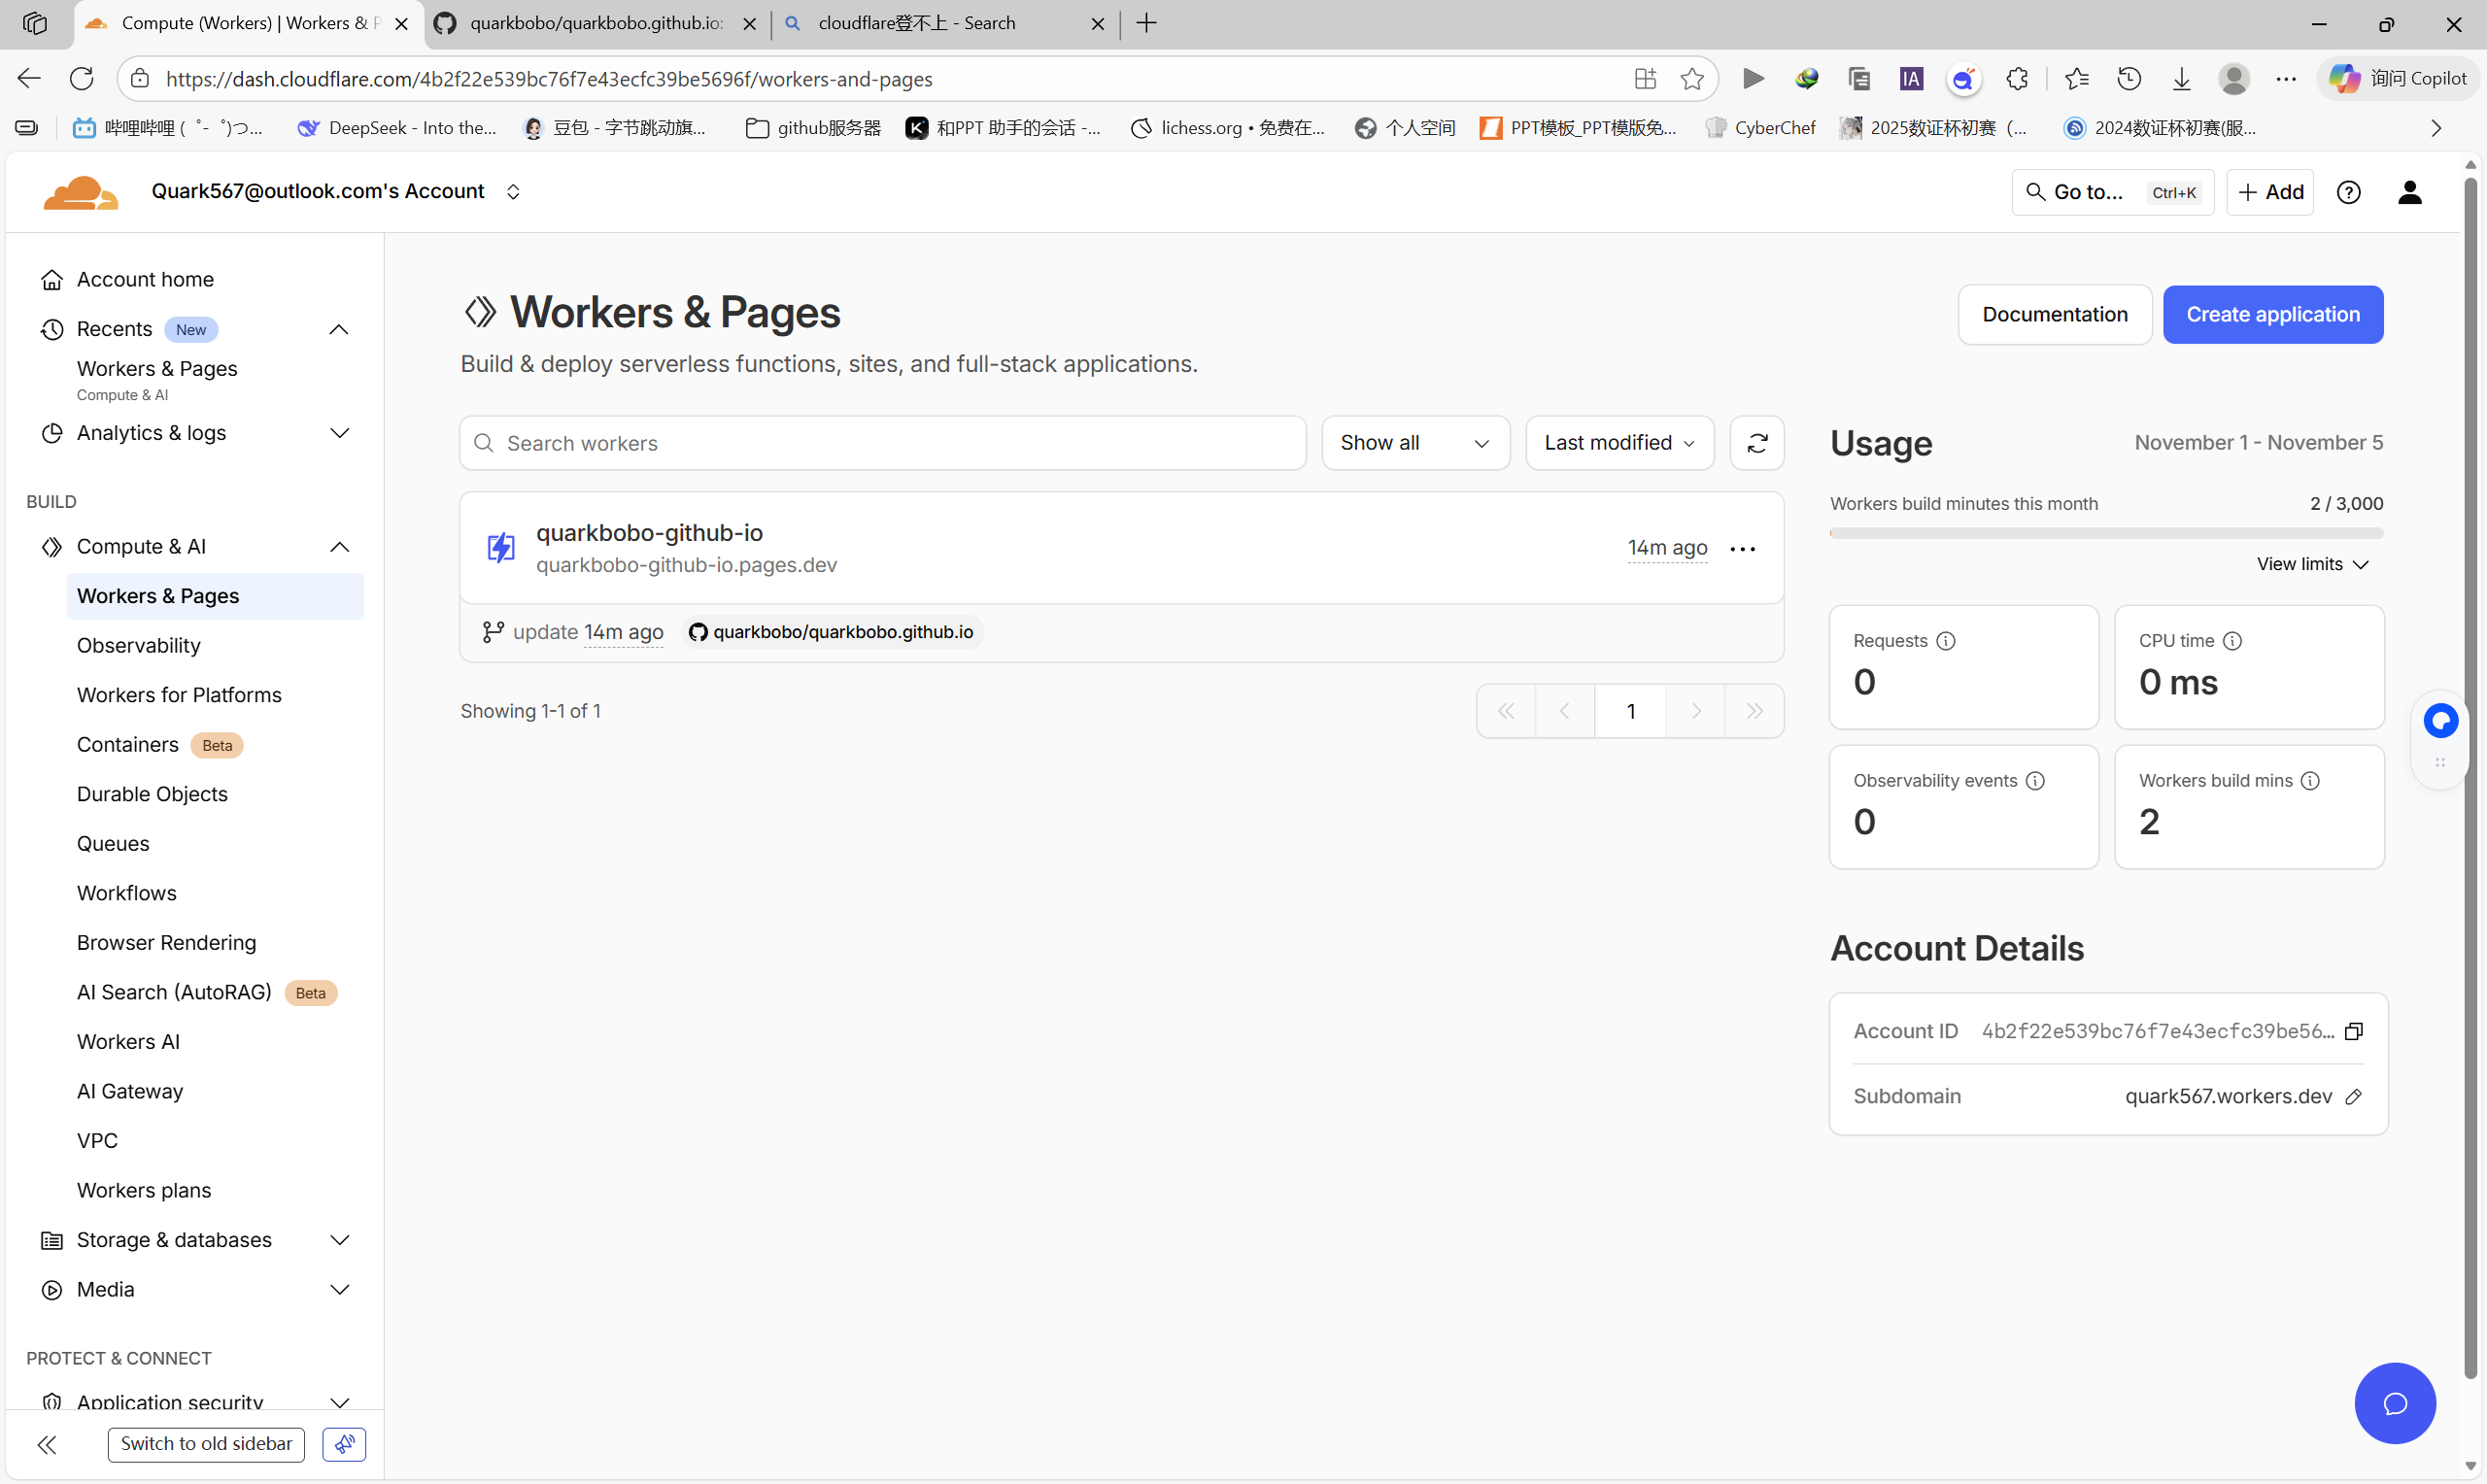The height and width of the screenshot is (1484, 2487).
Task: Switch to the quarkbobo GitHub browser tab
Action: point(595,23)
